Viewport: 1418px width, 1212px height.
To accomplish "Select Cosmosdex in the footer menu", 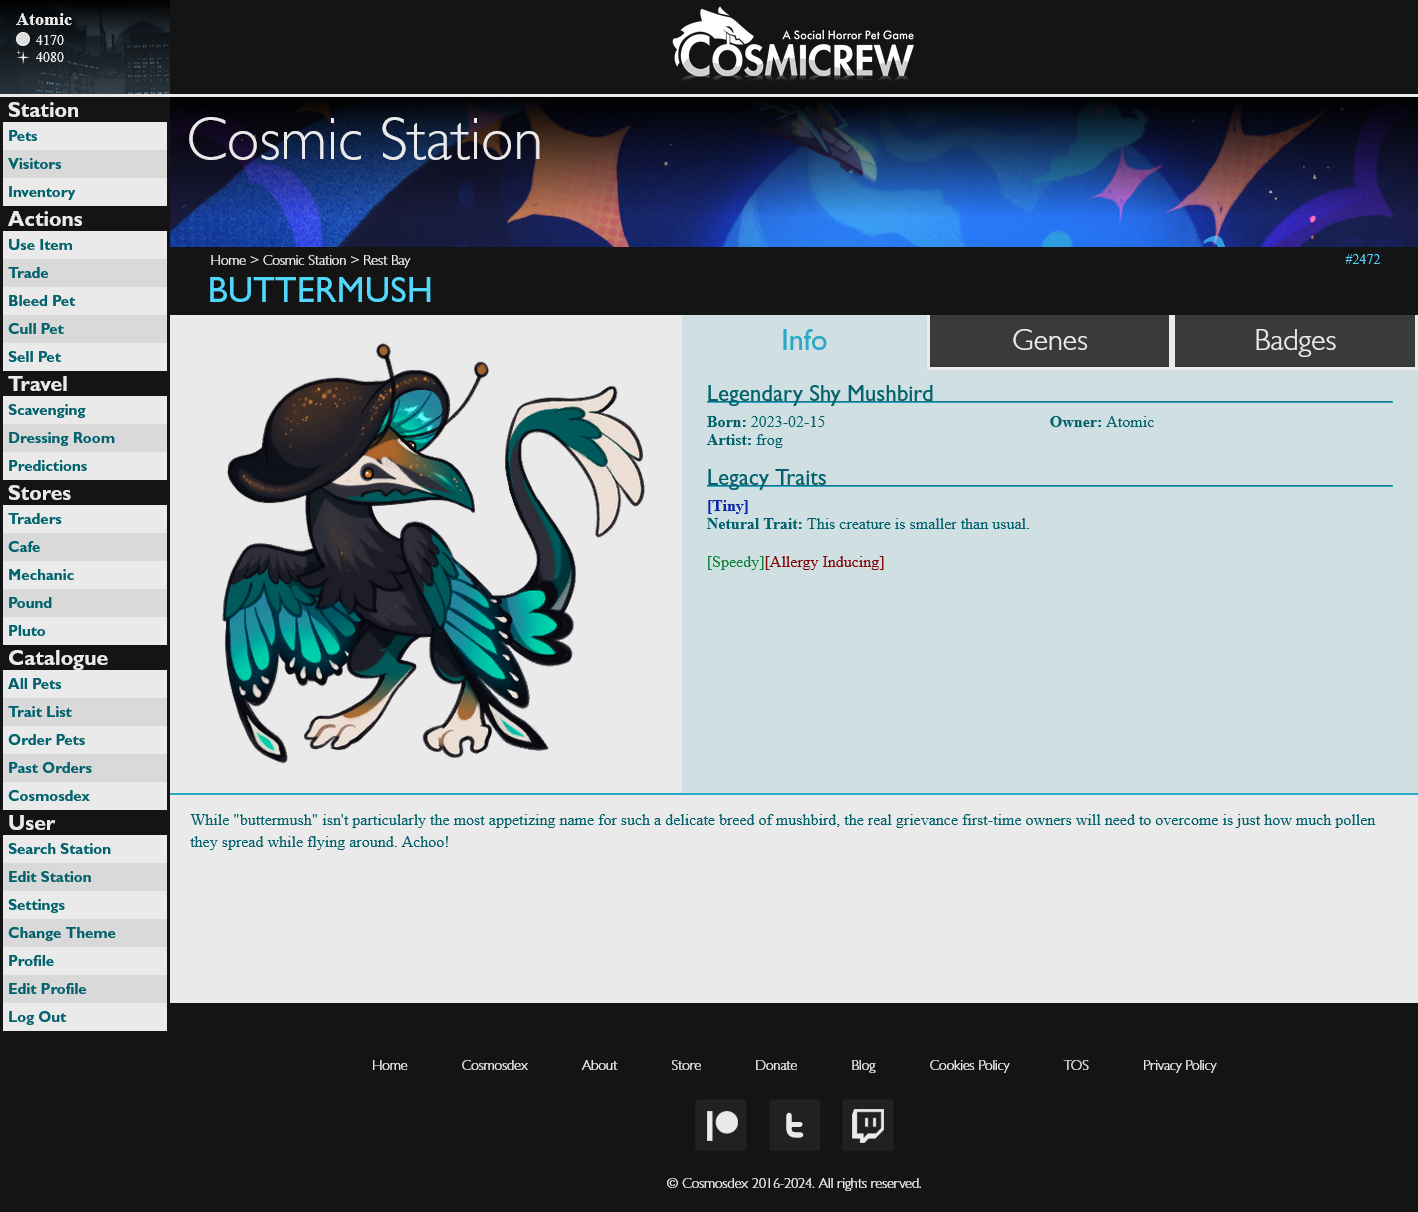I will click(494, 1065).
